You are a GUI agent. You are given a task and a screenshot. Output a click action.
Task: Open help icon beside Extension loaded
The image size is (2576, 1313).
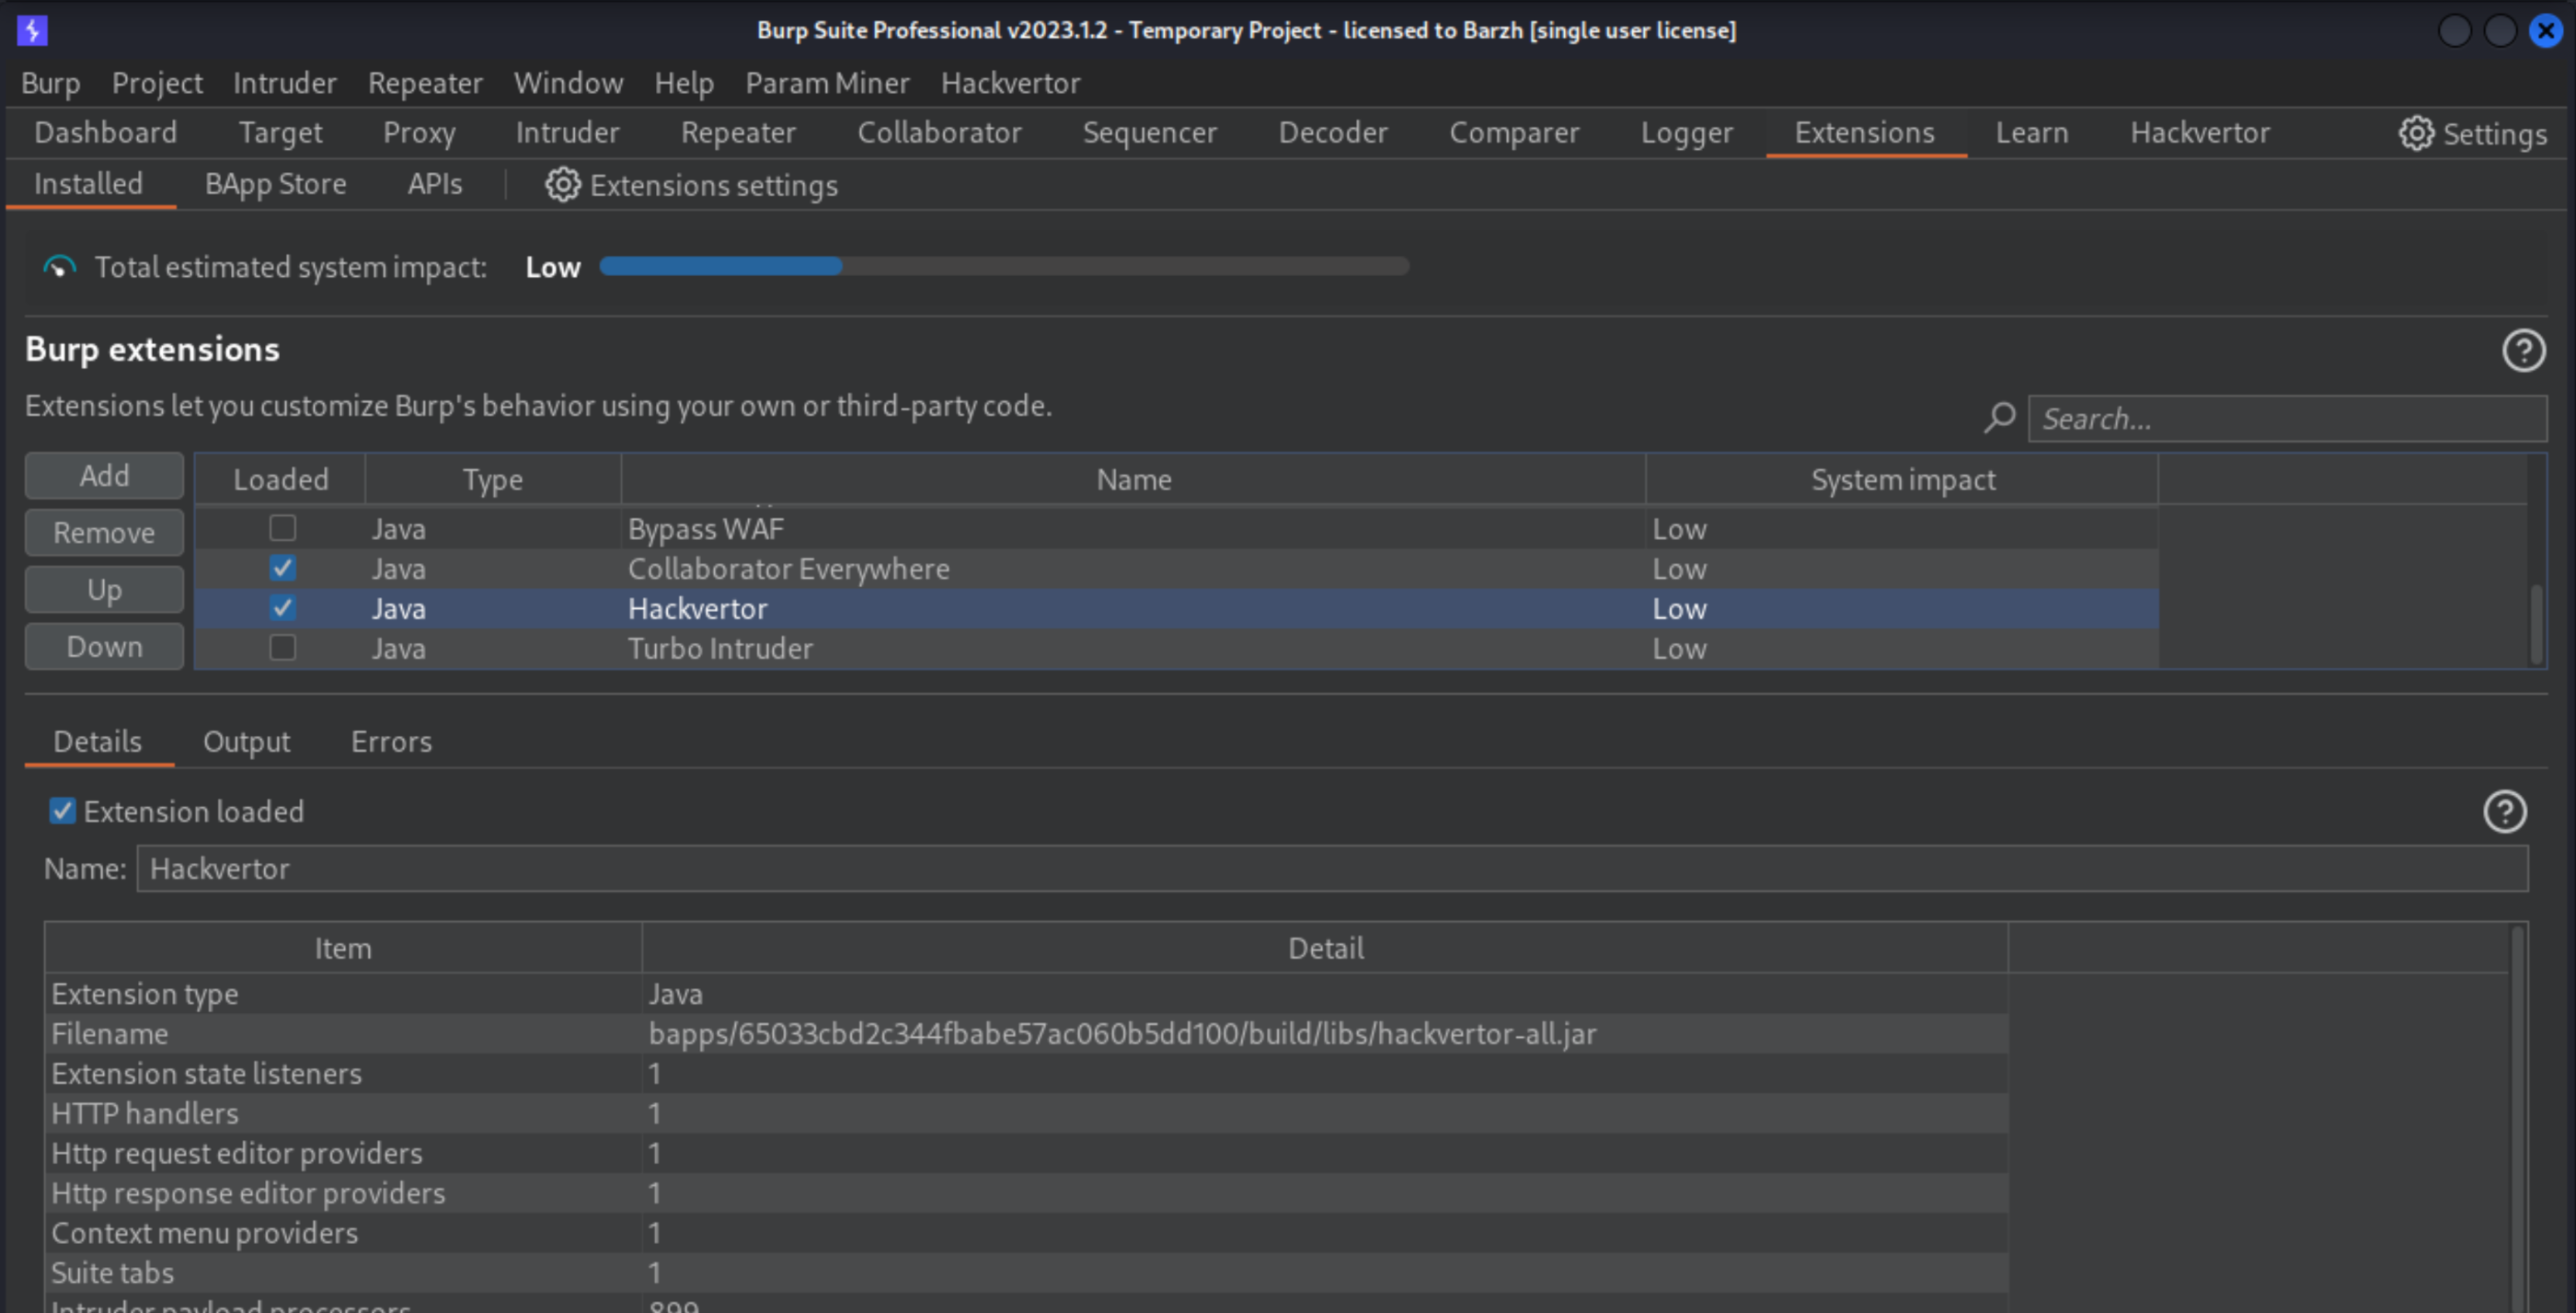coord(2504,812)
